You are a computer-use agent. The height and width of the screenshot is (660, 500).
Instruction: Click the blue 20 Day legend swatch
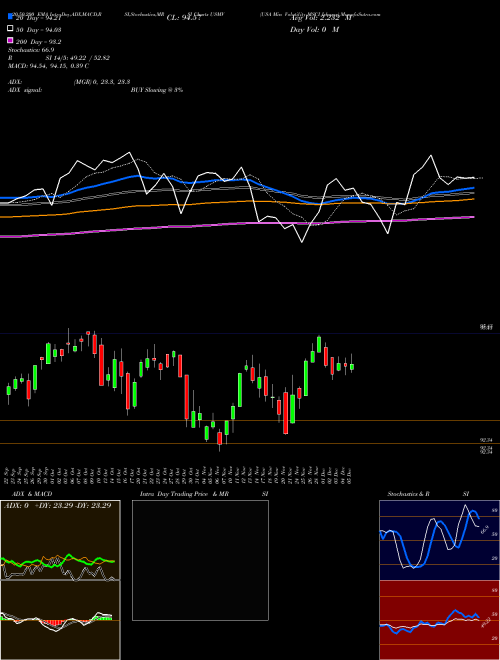click(10, 17)
